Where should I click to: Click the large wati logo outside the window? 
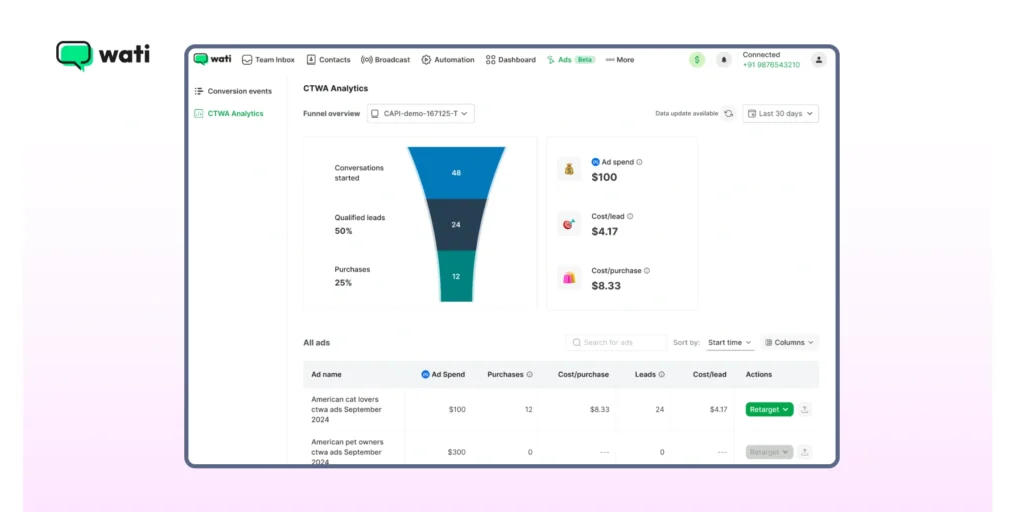(x=103, y=56)
